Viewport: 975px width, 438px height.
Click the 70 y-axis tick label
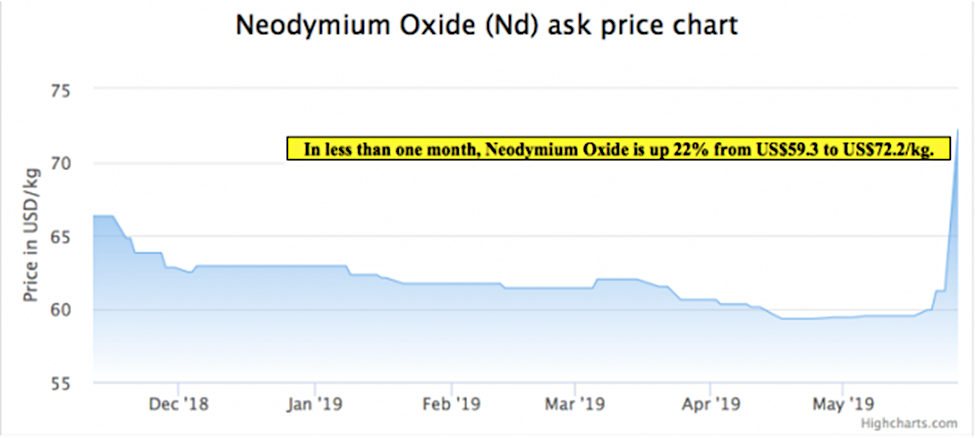(x=64, y=164)
